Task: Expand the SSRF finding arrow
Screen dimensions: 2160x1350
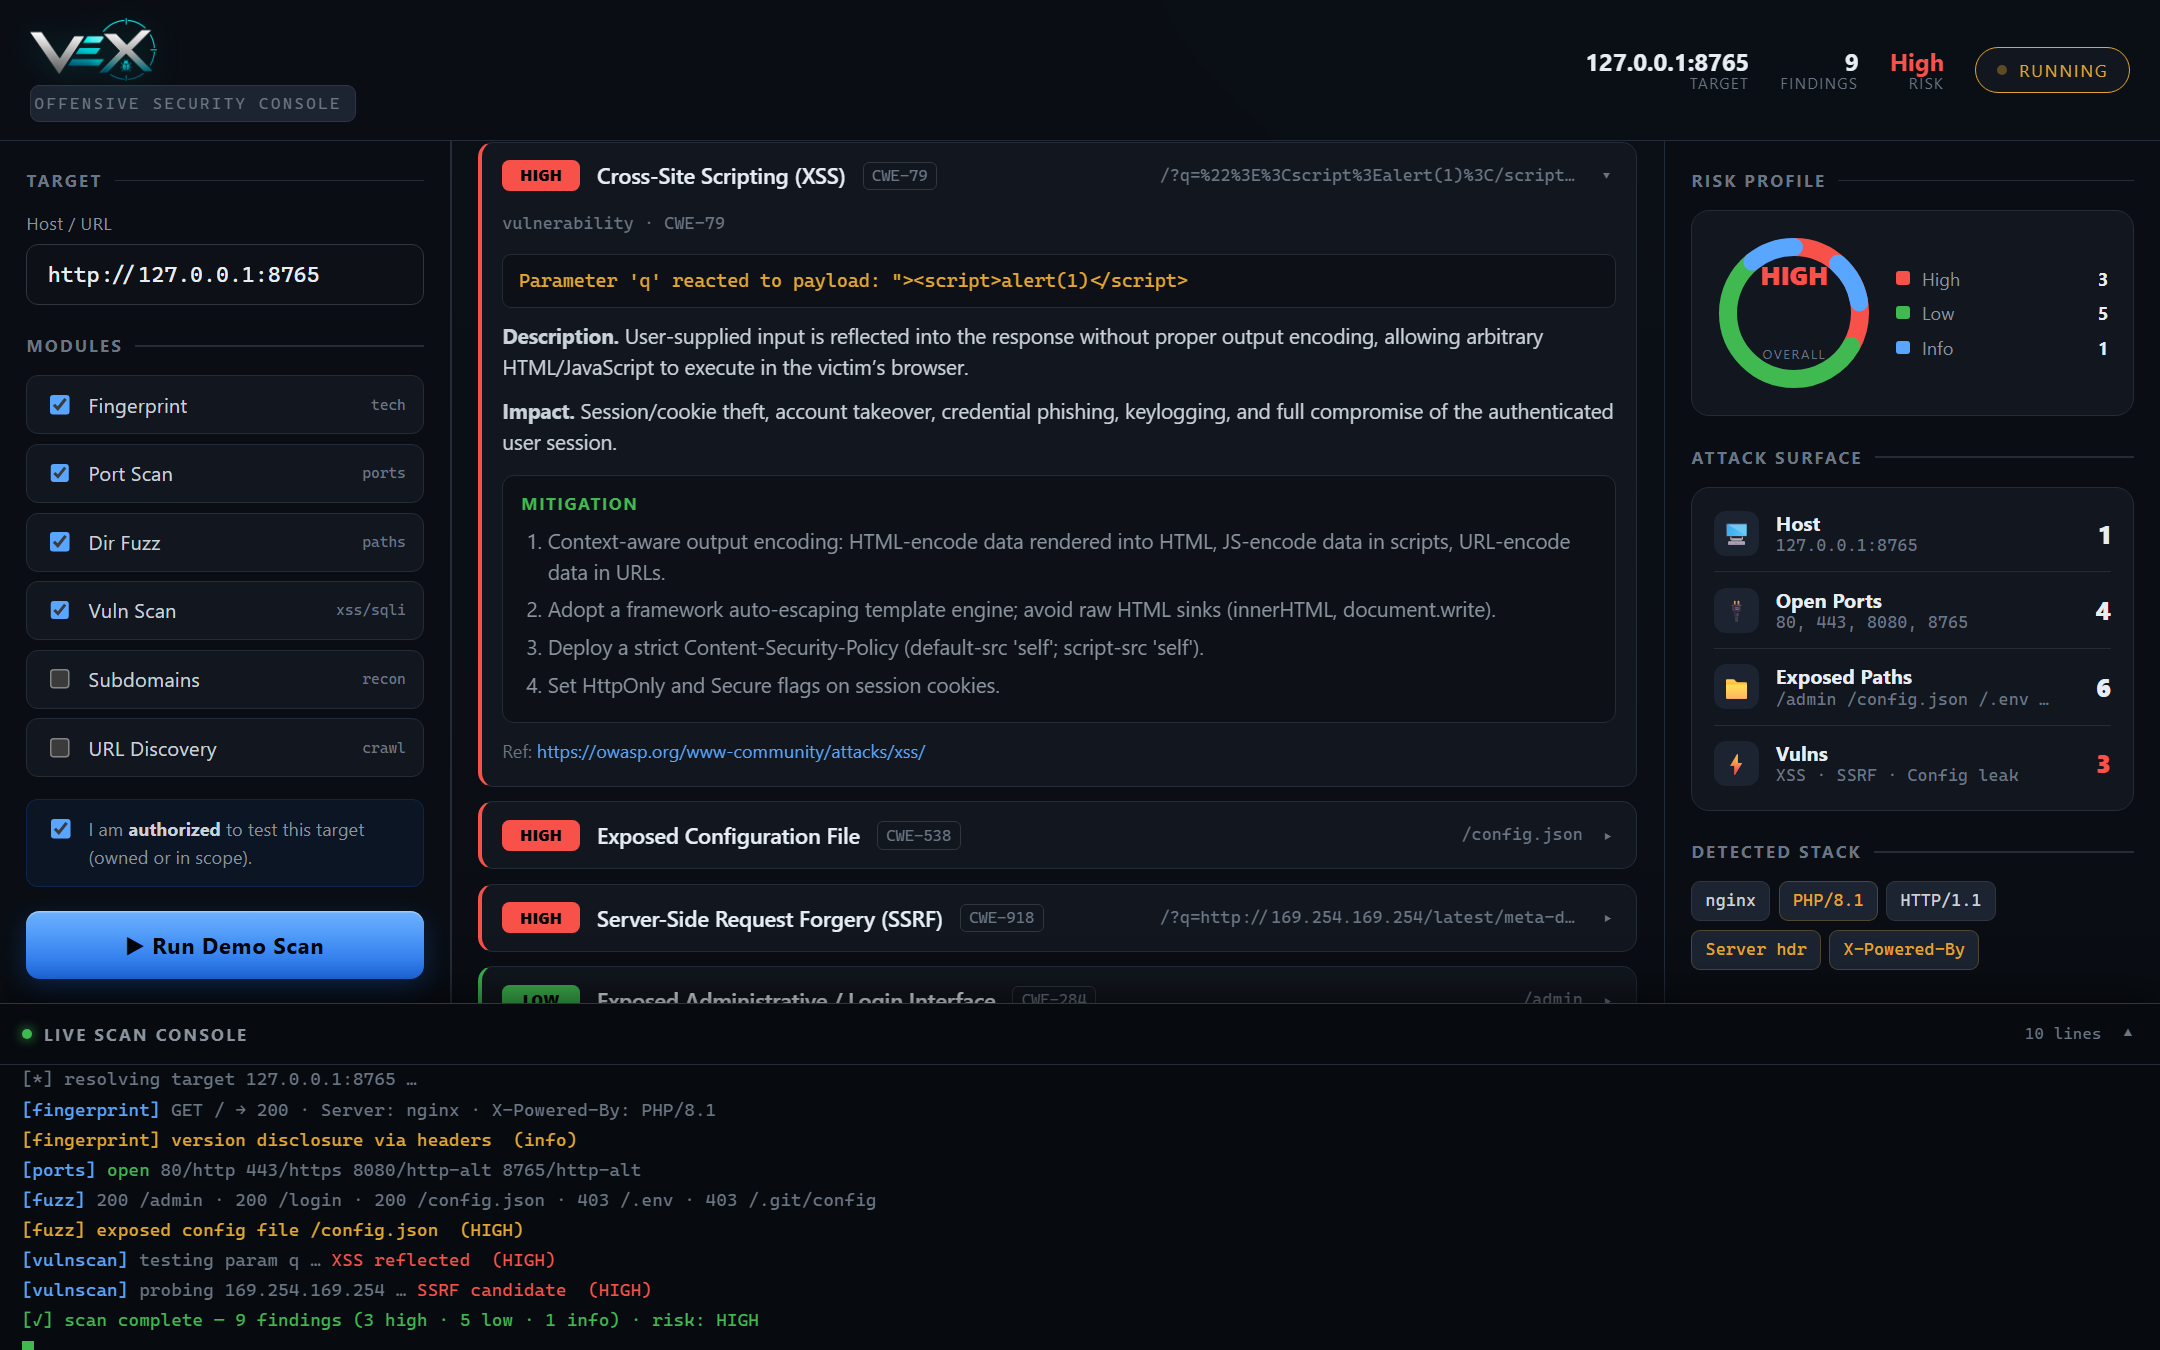Action: pyautogui.click(x=1607, y=918)
